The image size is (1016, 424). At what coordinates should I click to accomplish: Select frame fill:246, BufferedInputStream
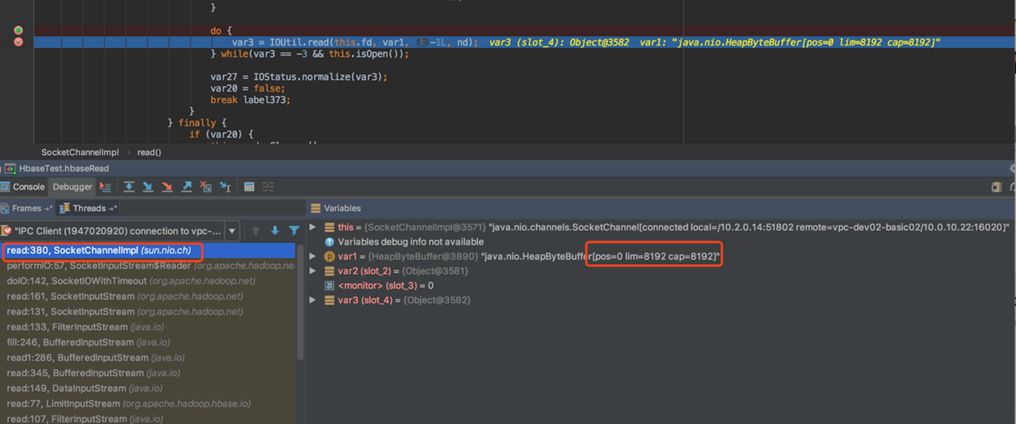tap(148, 342)
